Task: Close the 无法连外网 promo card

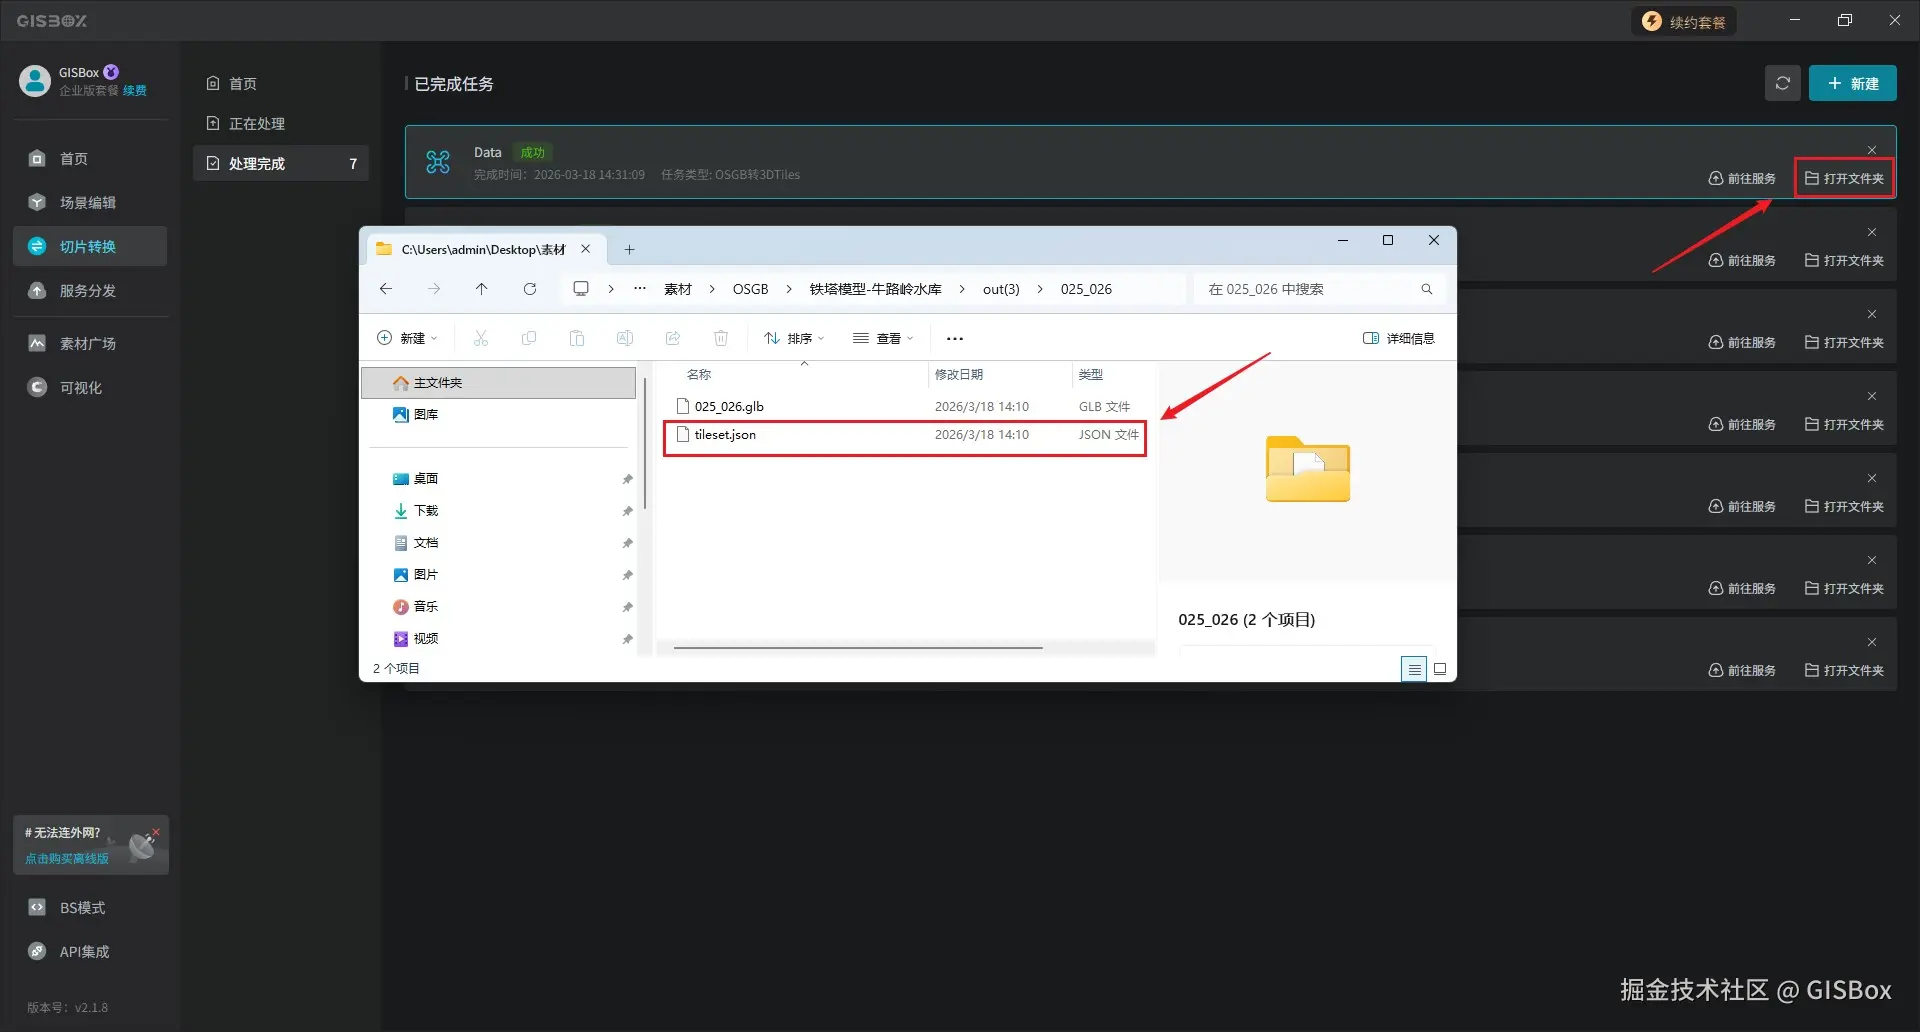Action: point(156,832)
